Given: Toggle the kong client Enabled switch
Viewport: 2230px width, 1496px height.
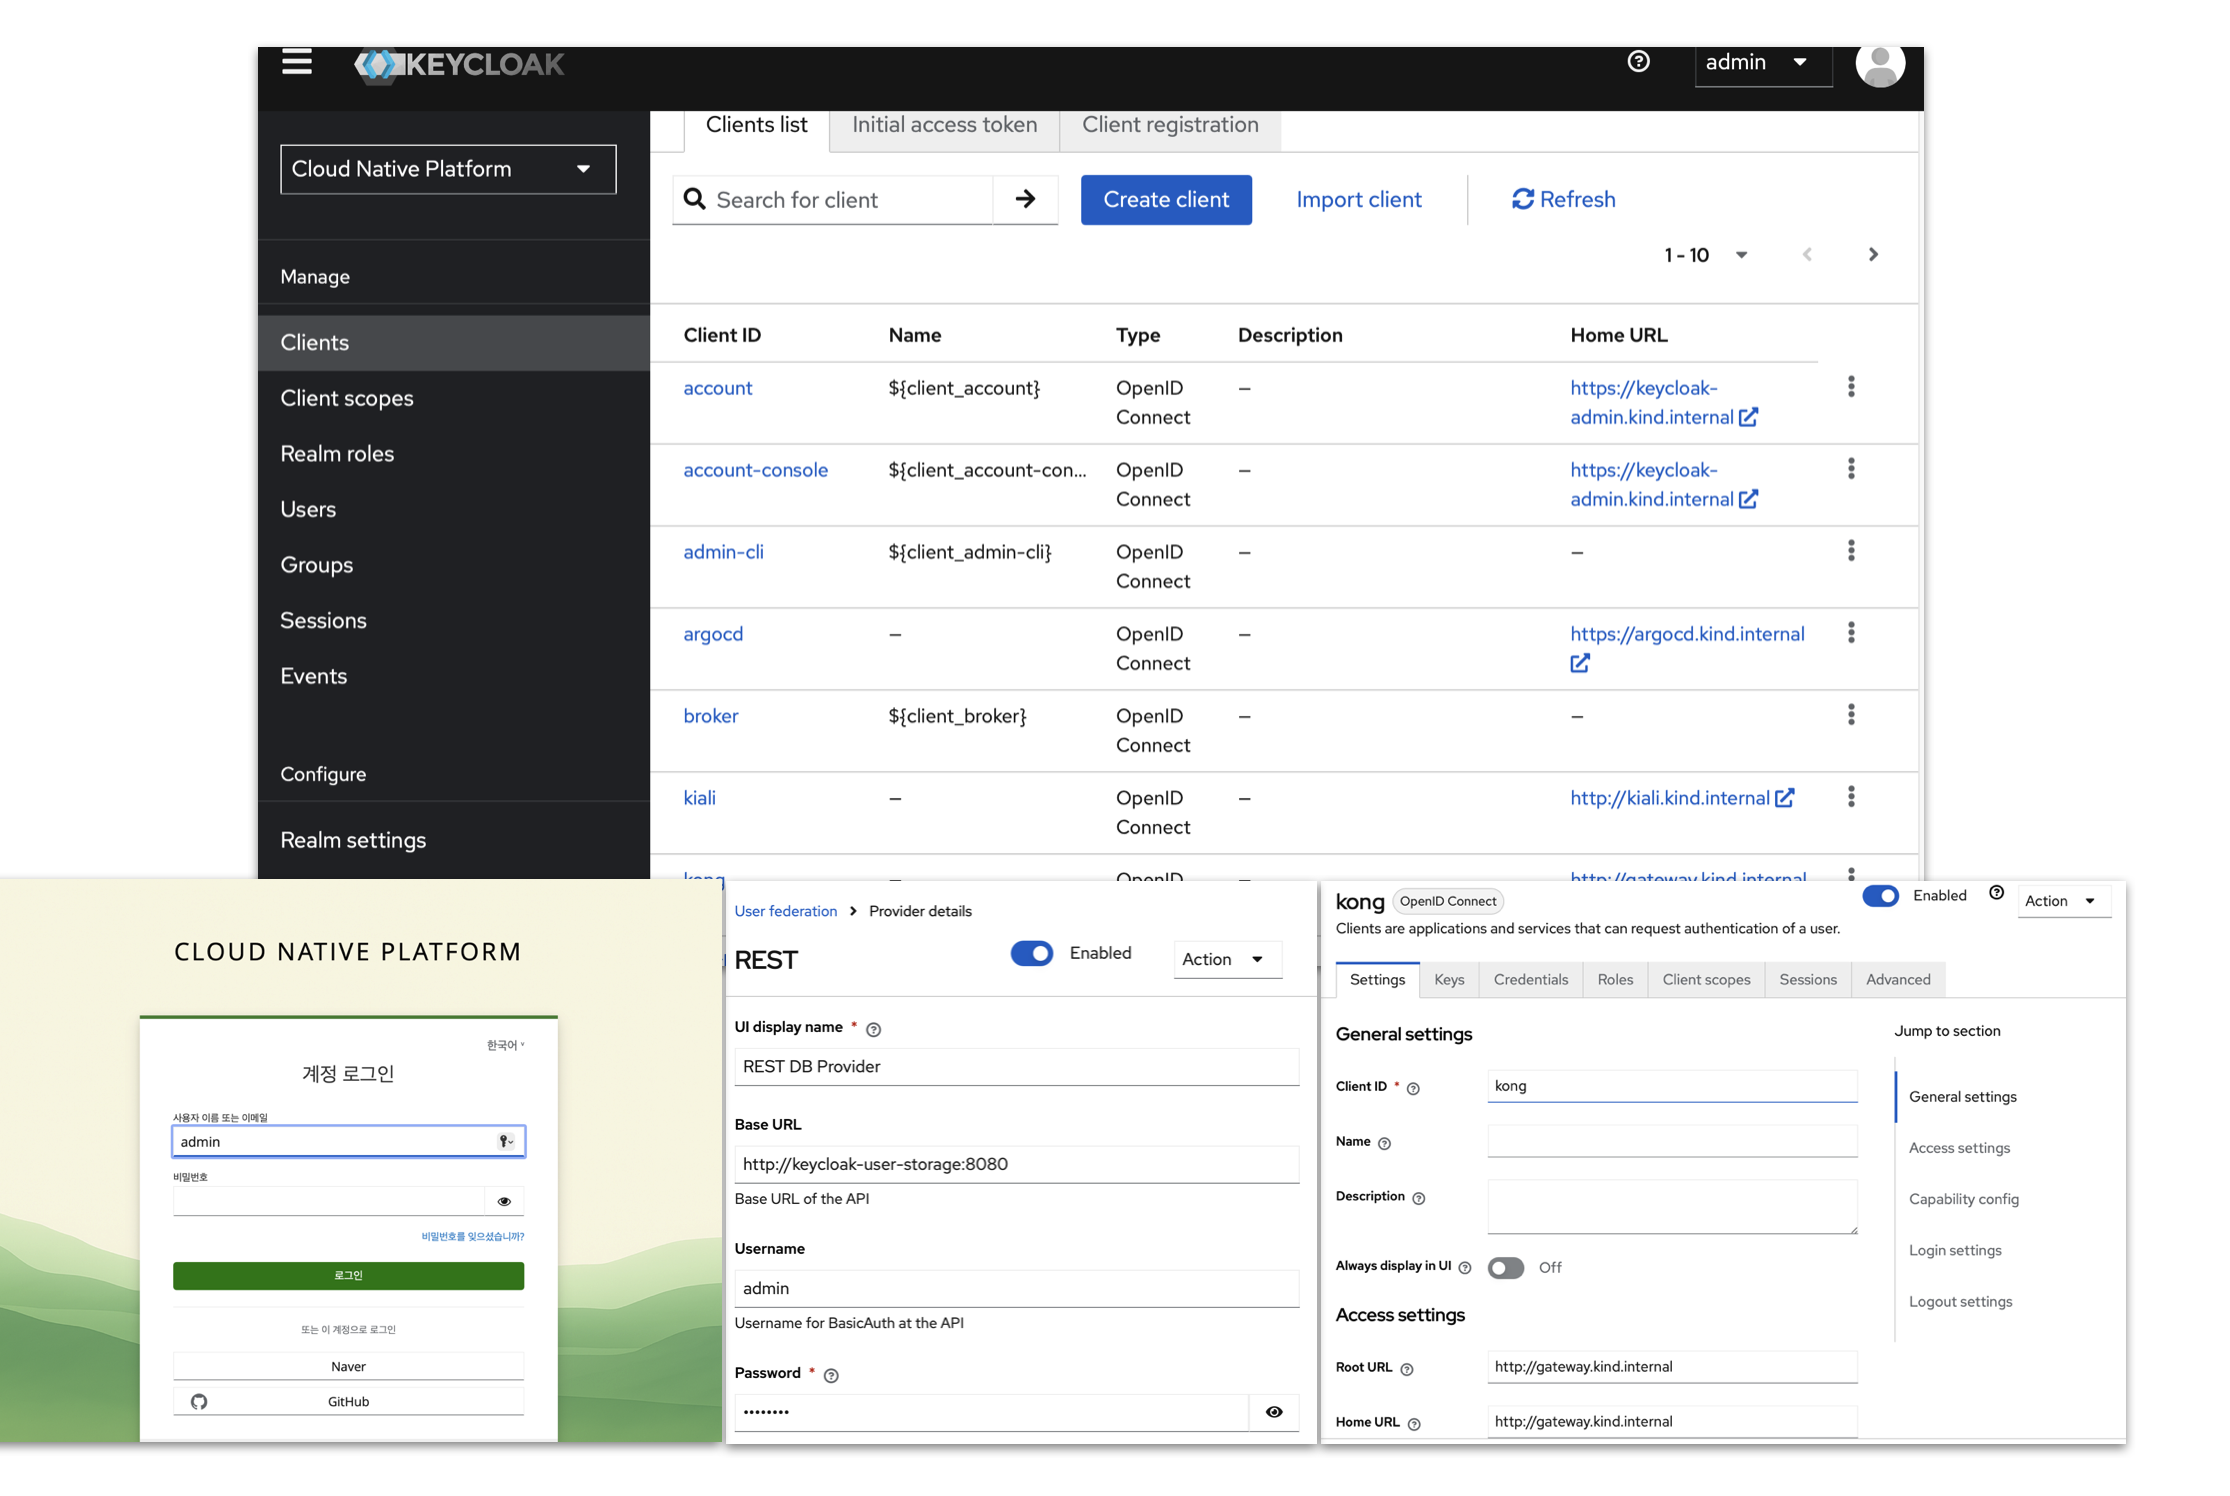Looking at the screenshot, I should point(1880,896).
